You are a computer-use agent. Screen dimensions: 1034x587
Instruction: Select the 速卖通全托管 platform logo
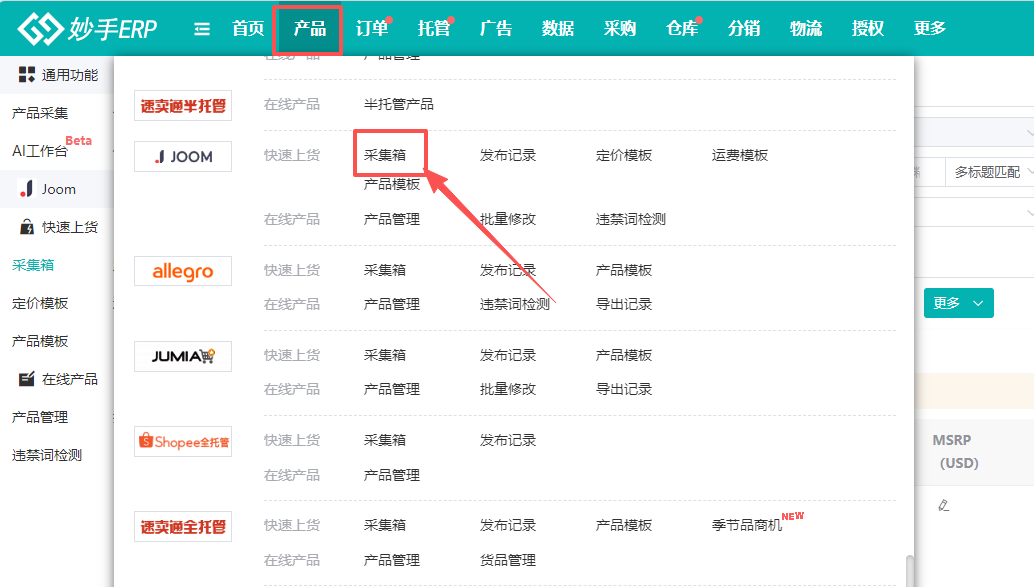[x=183, y=526]
